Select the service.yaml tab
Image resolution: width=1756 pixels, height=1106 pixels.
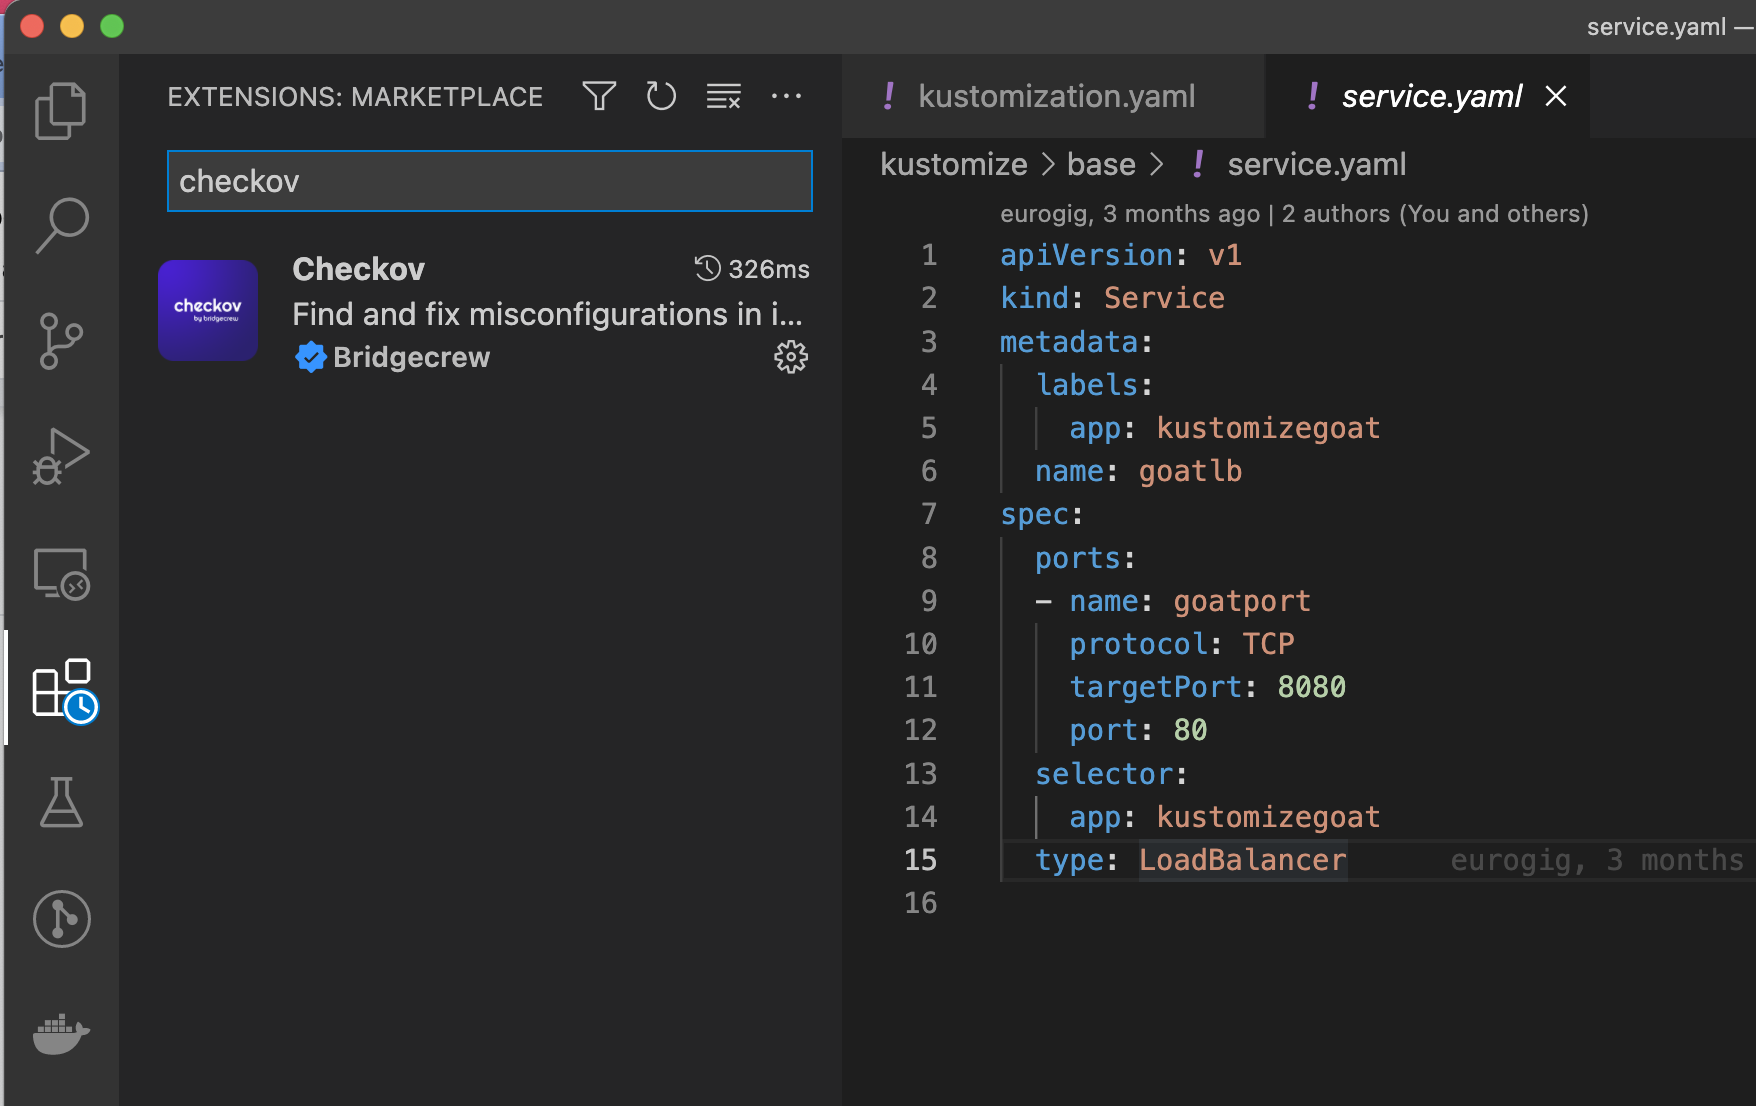point(1432,96)
